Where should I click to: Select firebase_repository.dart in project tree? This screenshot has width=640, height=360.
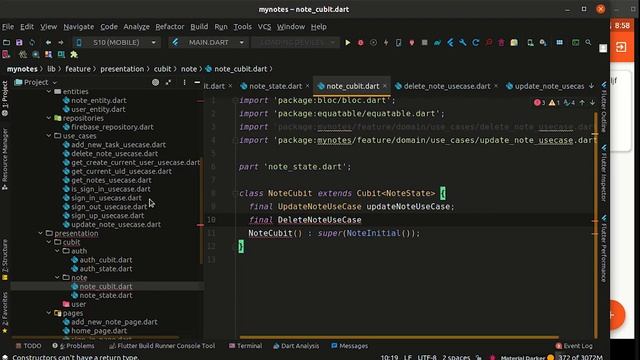112,127
